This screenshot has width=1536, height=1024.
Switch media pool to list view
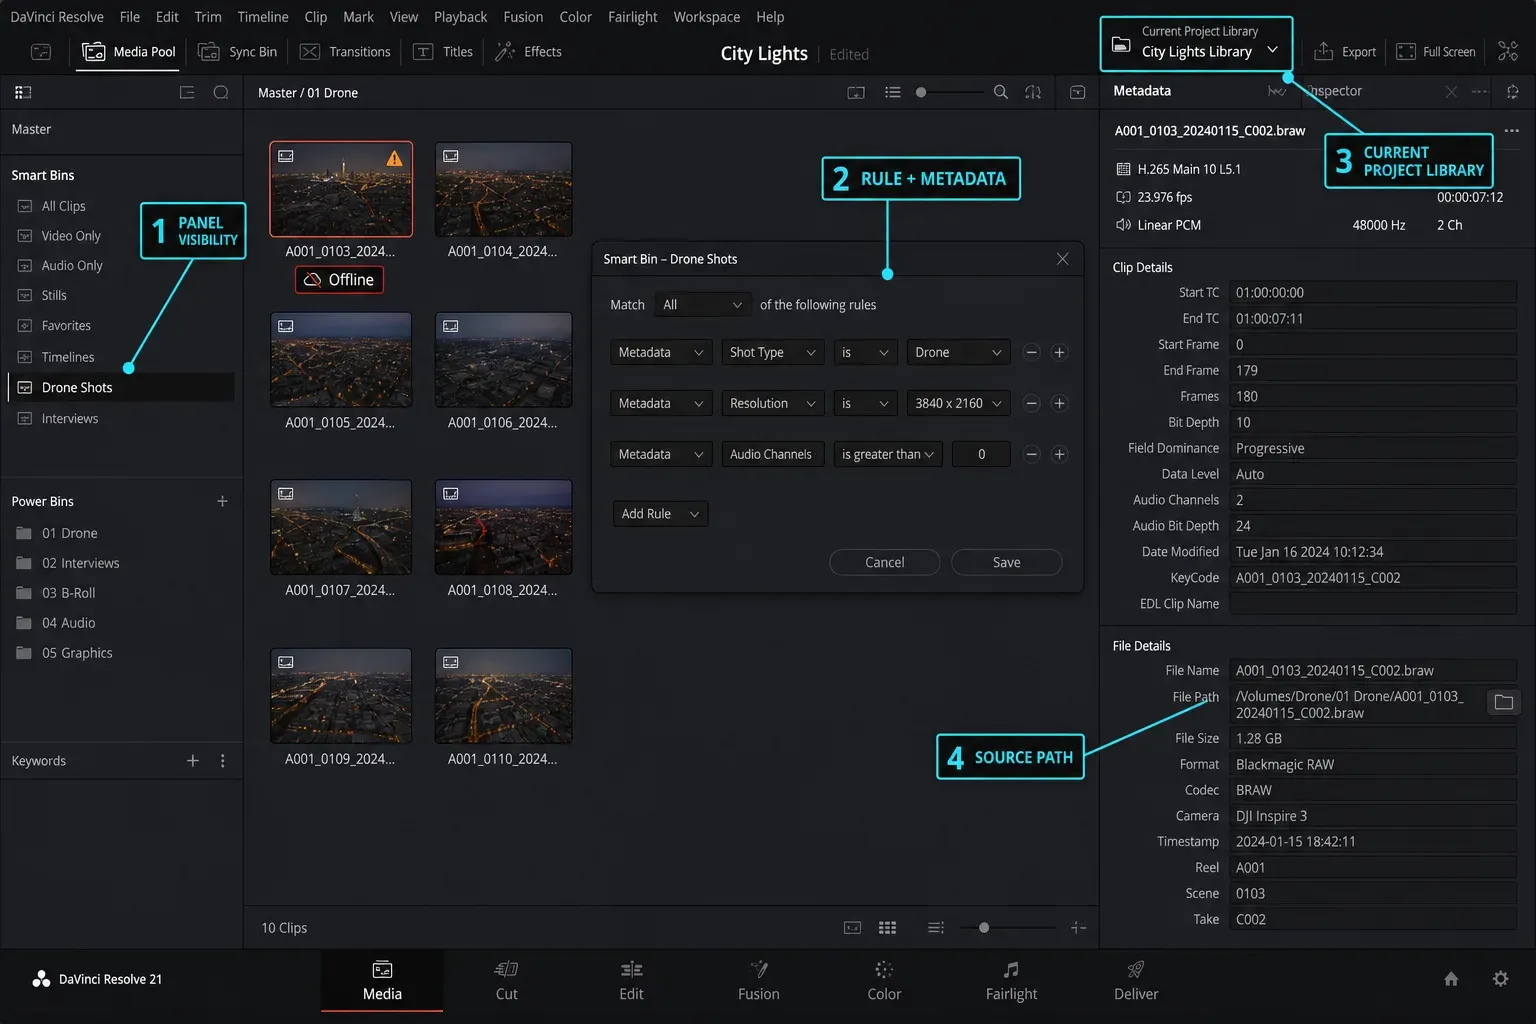(x=893, y=92)
